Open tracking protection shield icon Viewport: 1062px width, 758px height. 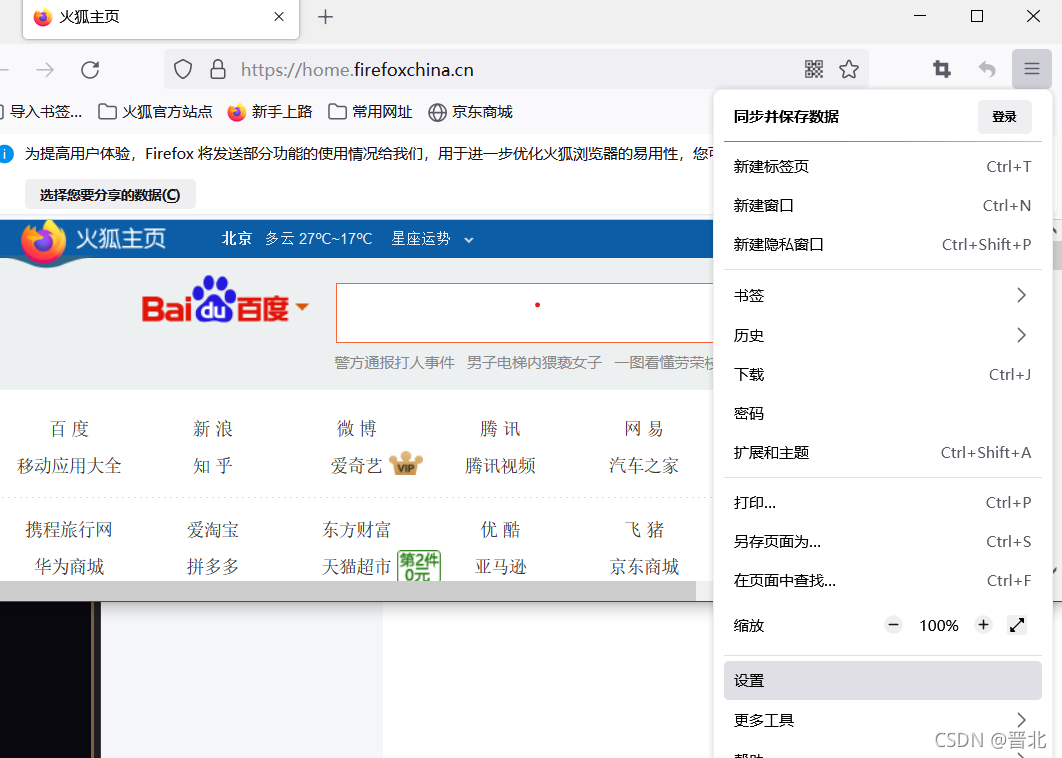click(x=183, y=70)
